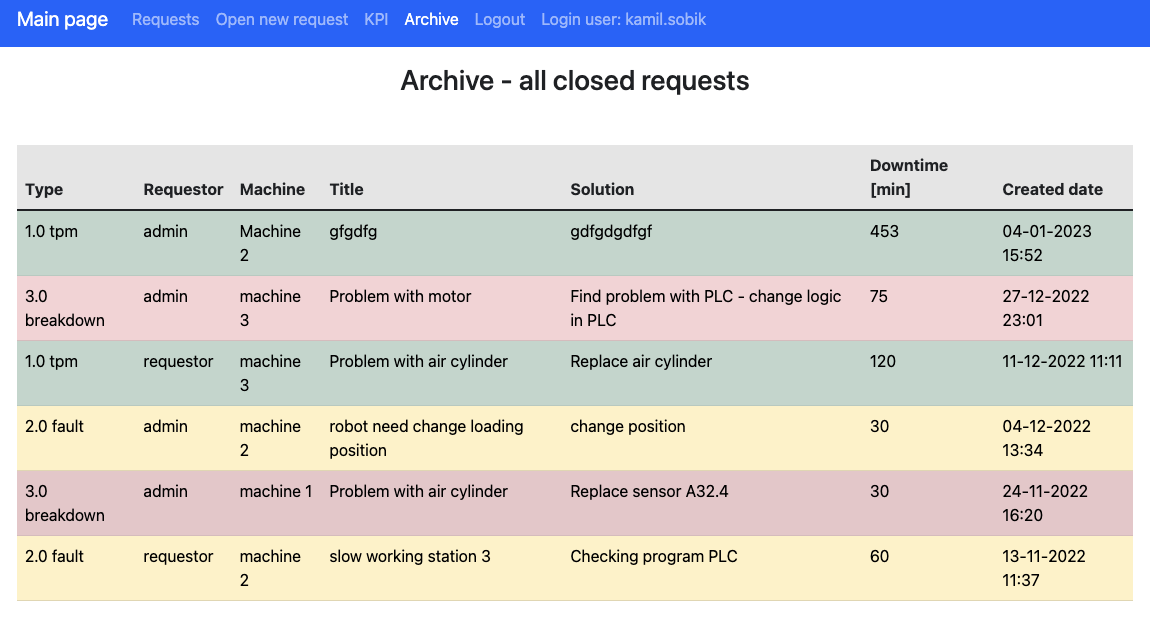Click the slow working station 3 title
This screenshot has width=1150, height=617.
point(410,556)
